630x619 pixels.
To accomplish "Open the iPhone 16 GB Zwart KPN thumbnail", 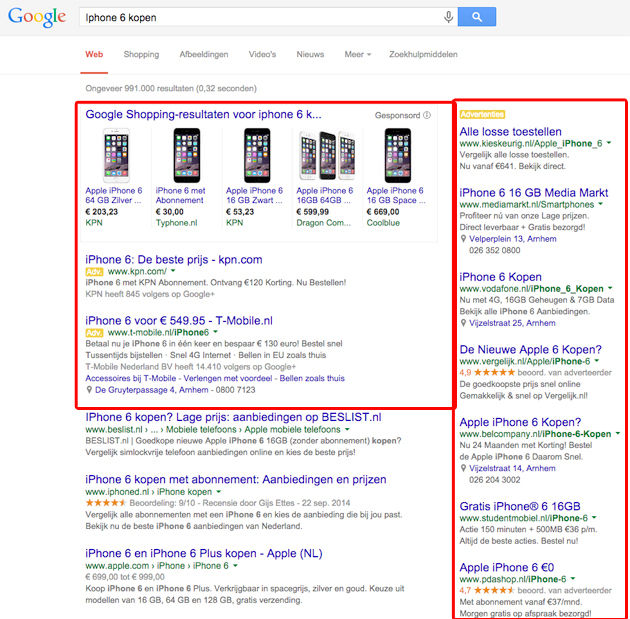I will click(257, 155).
